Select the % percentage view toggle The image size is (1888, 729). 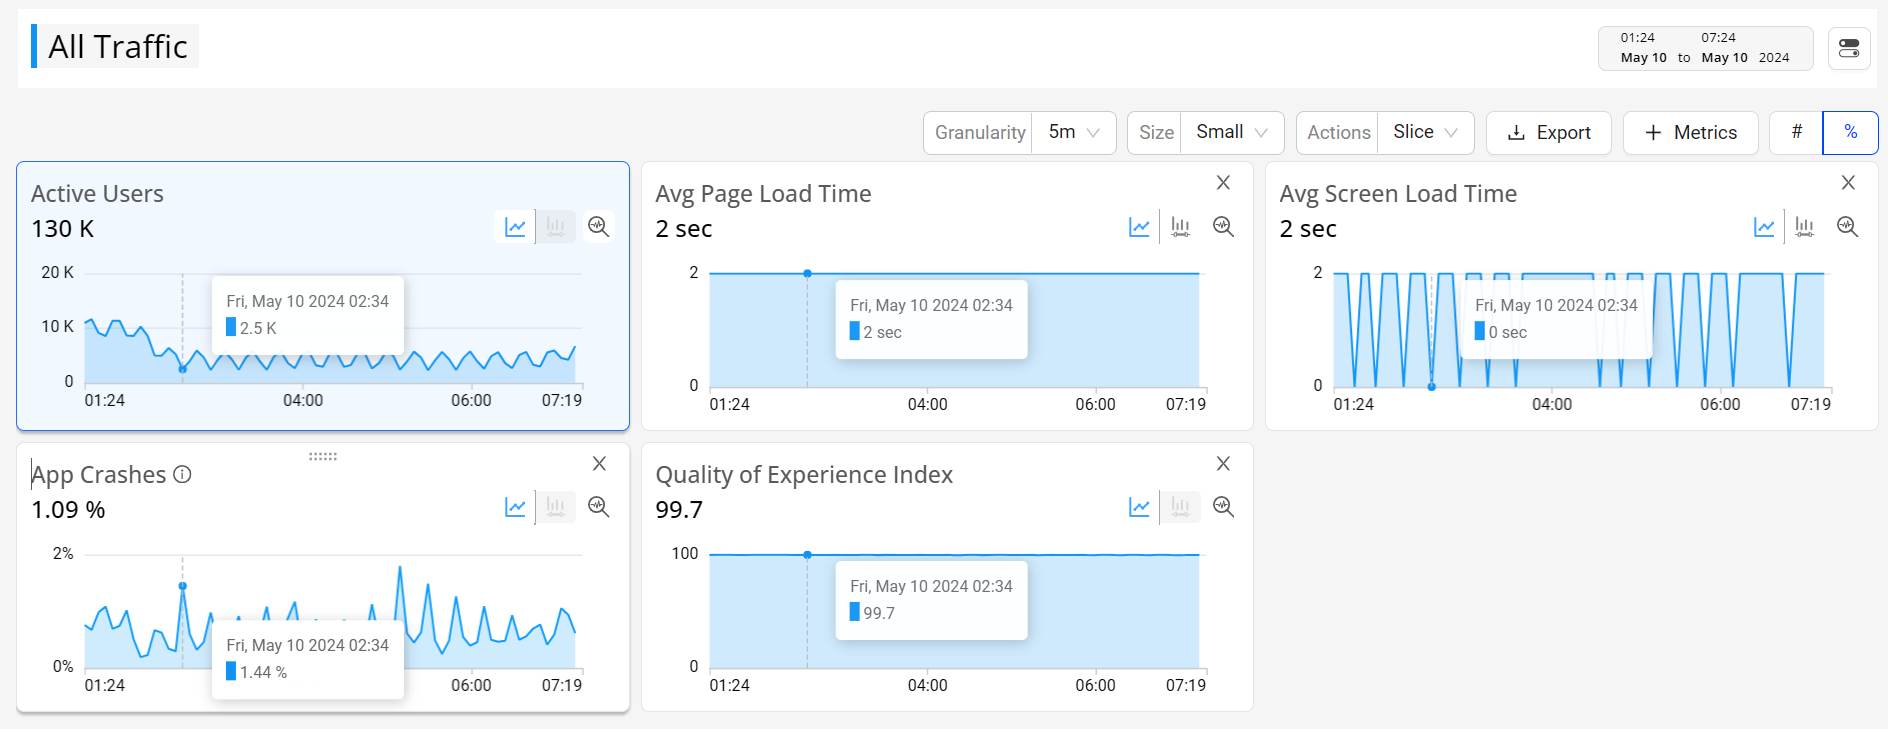1850,133
